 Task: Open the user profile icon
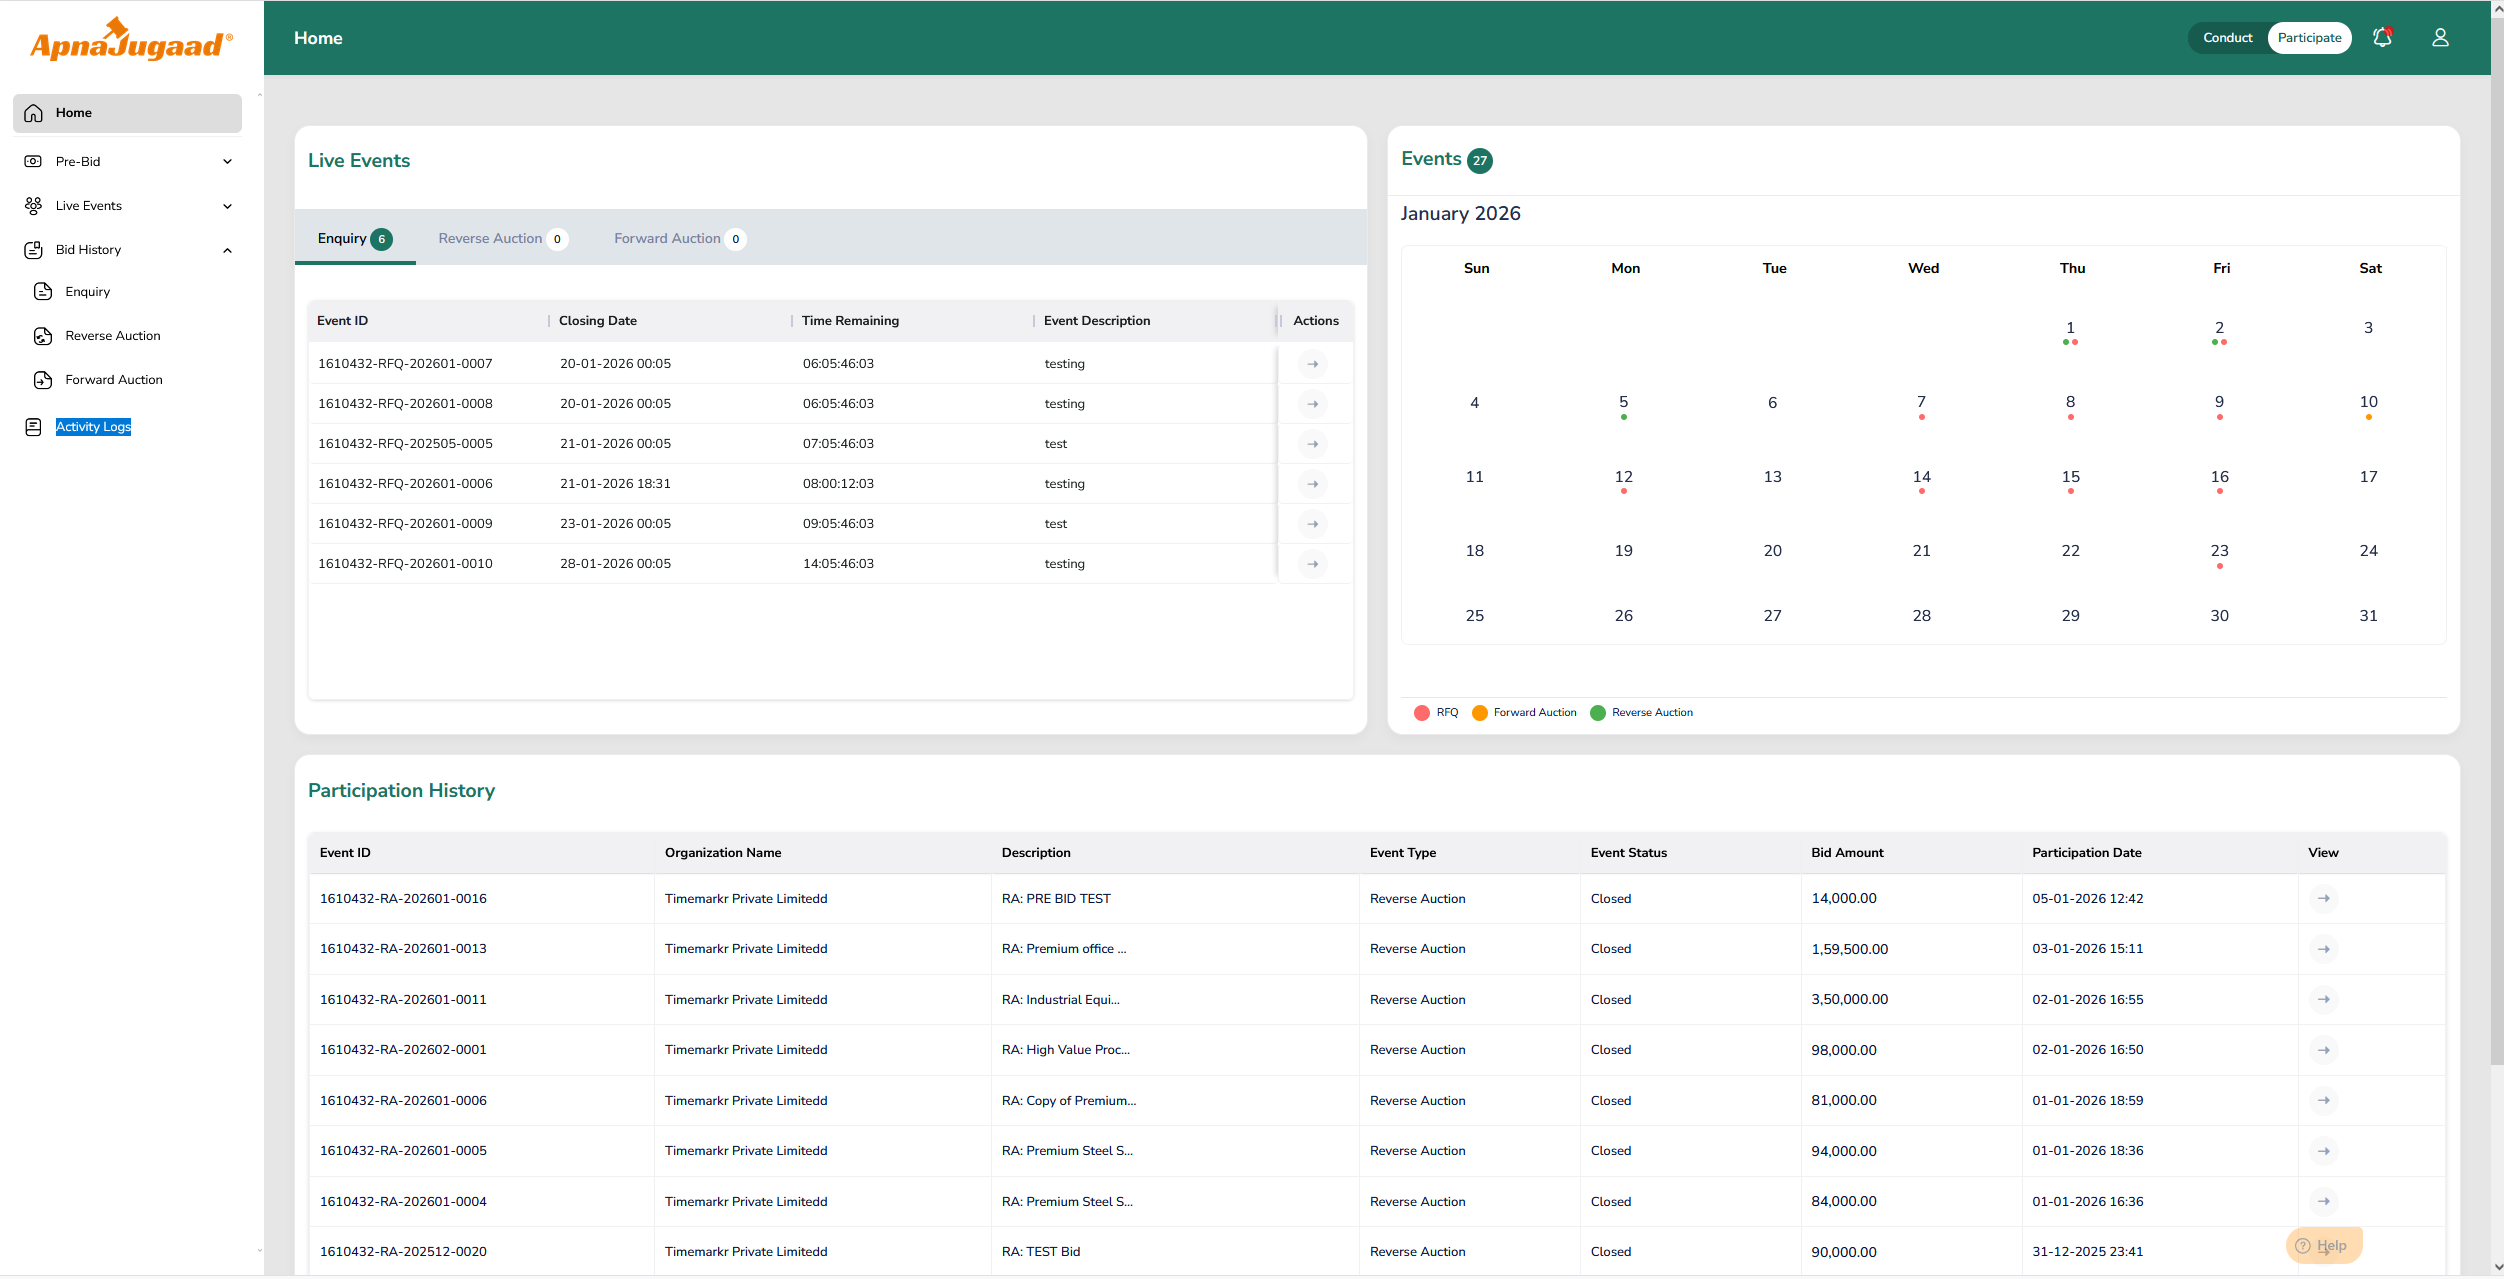2440,38
